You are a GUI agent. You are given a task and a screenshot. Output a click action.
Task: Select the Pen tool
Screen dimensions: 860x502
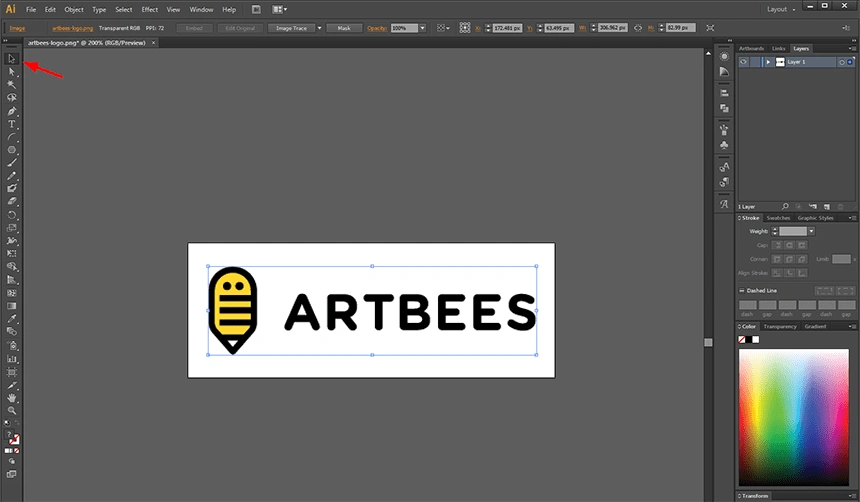pyautogui.click(x=12, y=111)
